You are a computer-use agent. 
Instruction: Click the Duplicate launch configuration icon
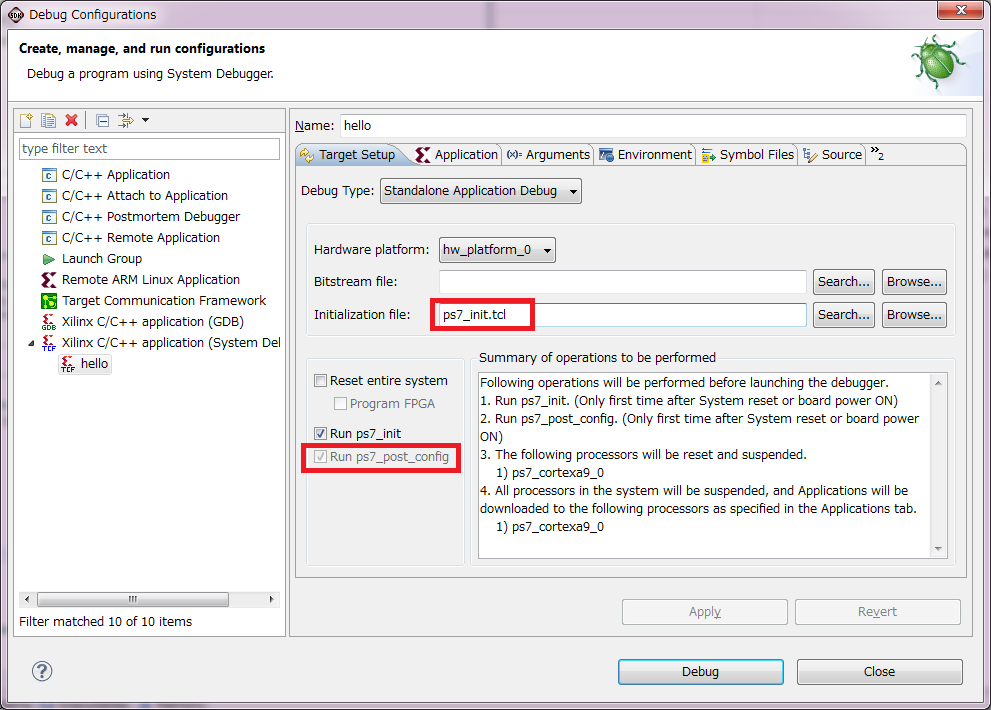[x=49, y=120]
